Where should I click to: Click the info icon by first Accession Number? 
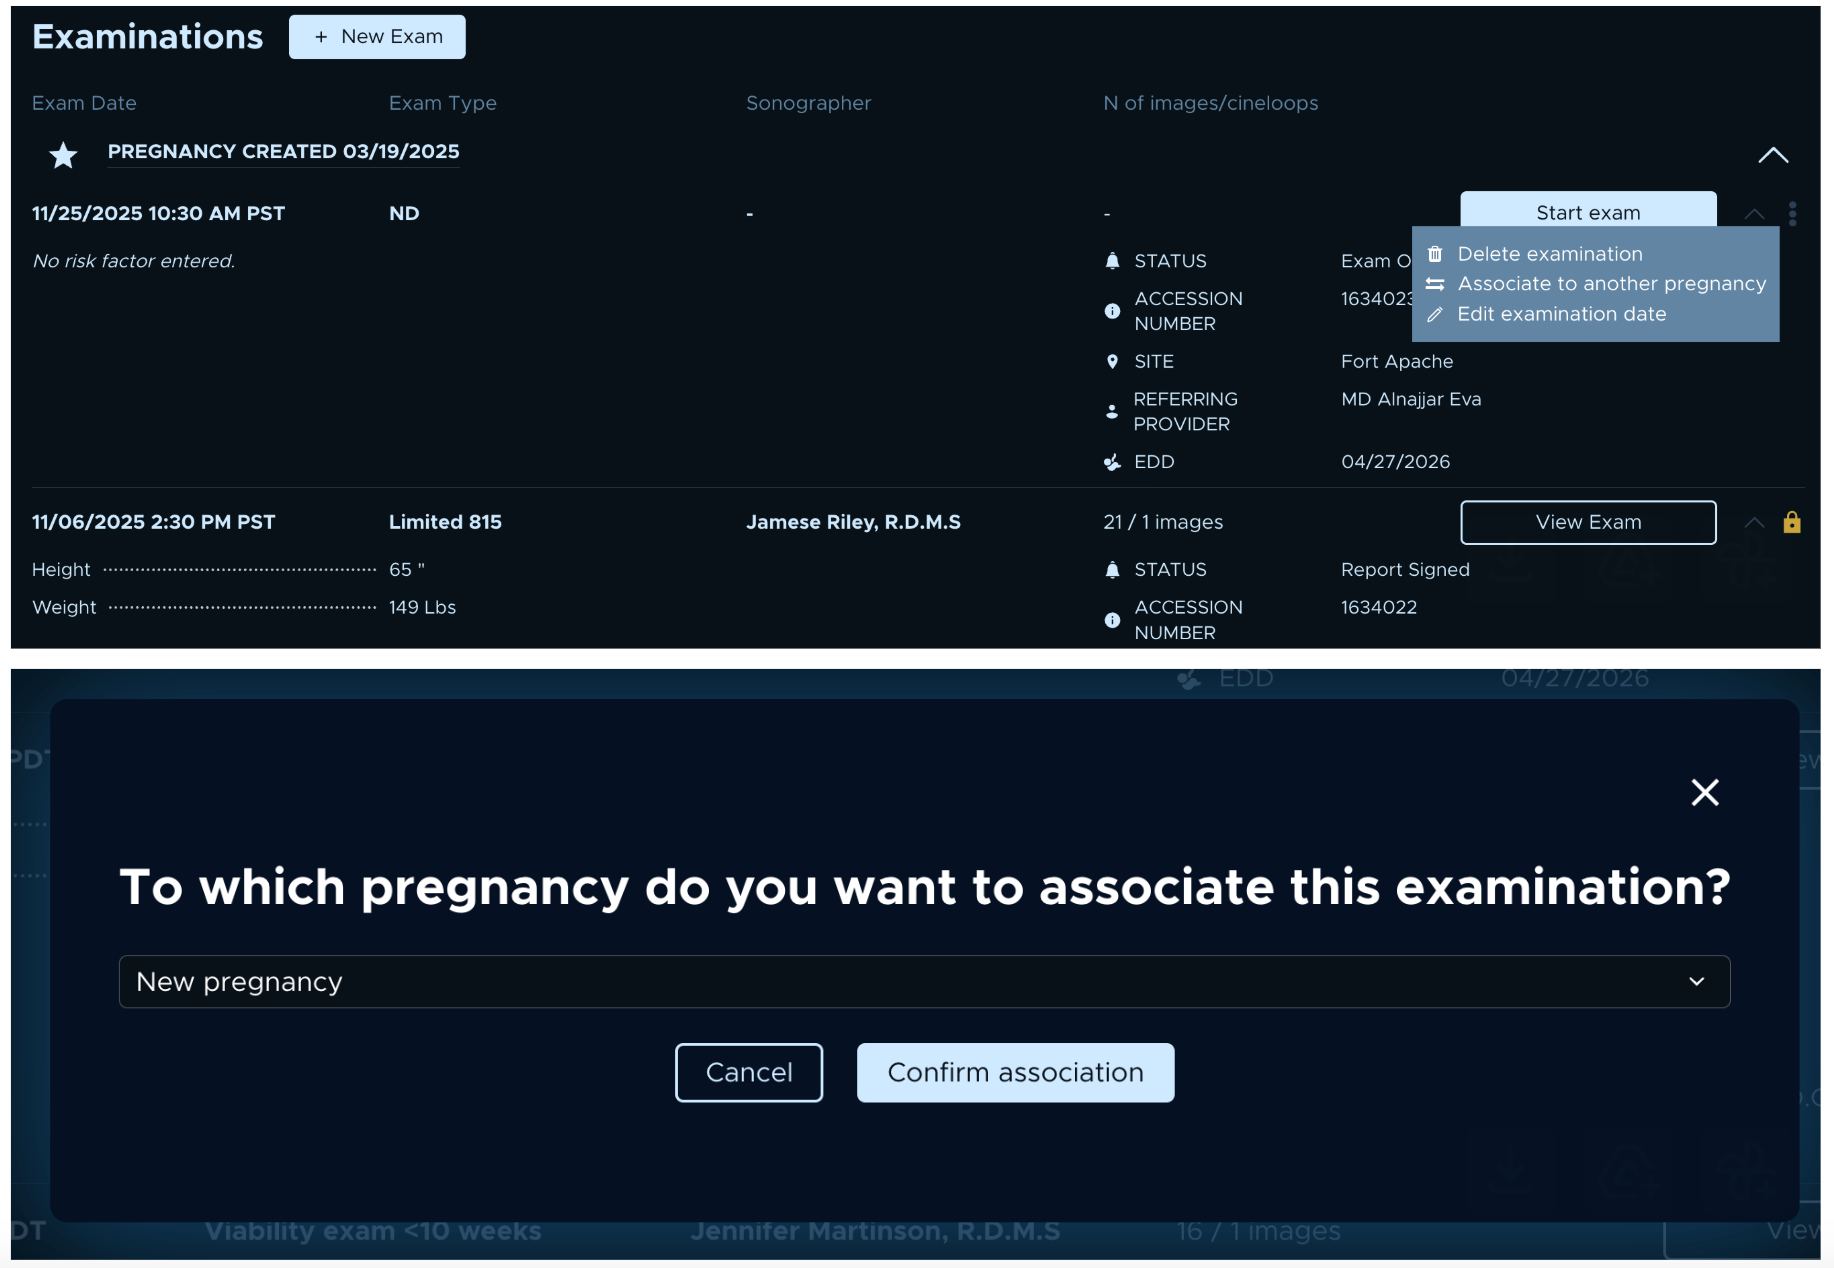[1112, 311]
